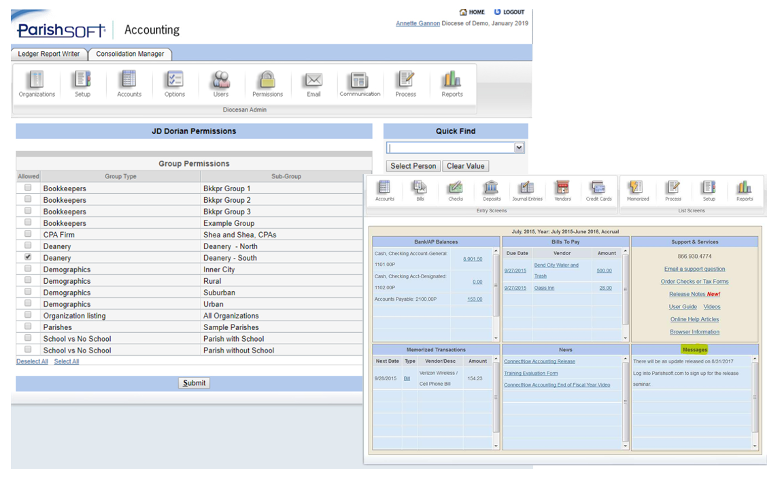Open Process icon in List Screens toolbar
The height and width of the screenshot is (480, 780).
coord(673,191)
